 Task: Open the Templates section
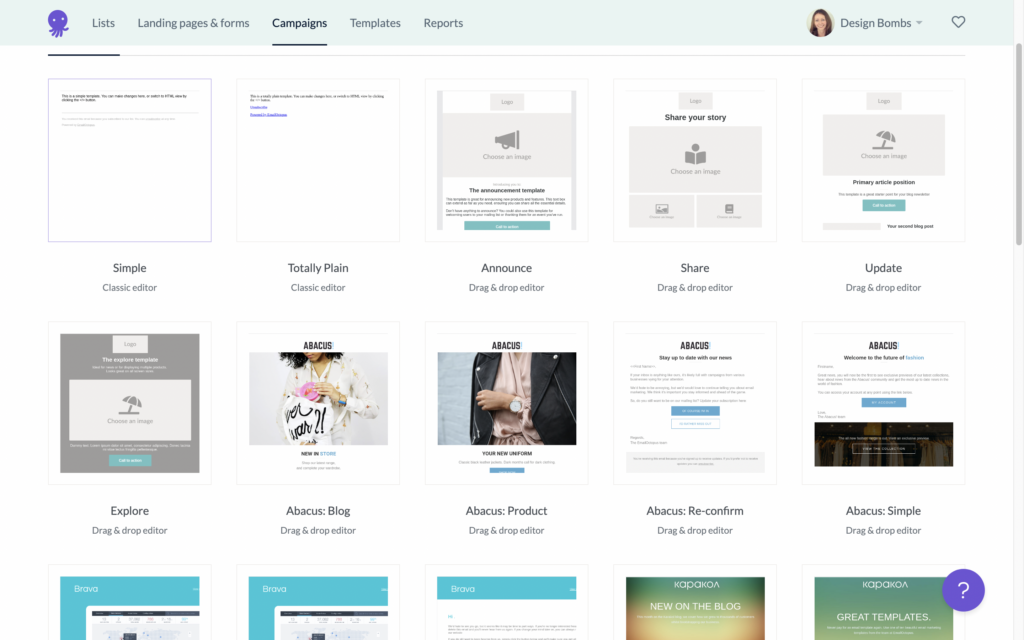(376, 23)
